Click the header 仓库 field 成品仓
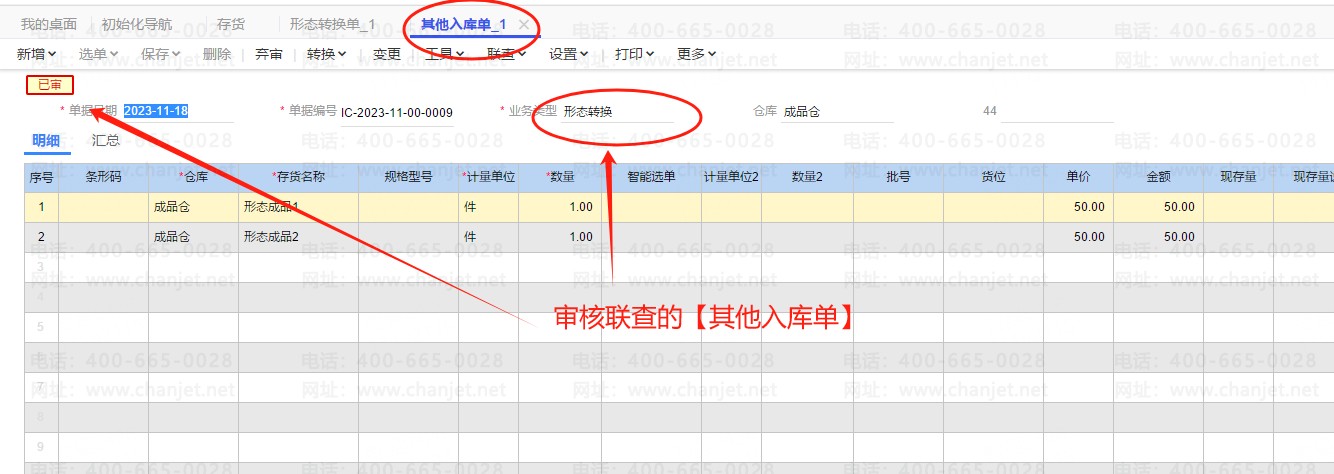Viewport: 1334px width, 474px height. tap(837, 111)
